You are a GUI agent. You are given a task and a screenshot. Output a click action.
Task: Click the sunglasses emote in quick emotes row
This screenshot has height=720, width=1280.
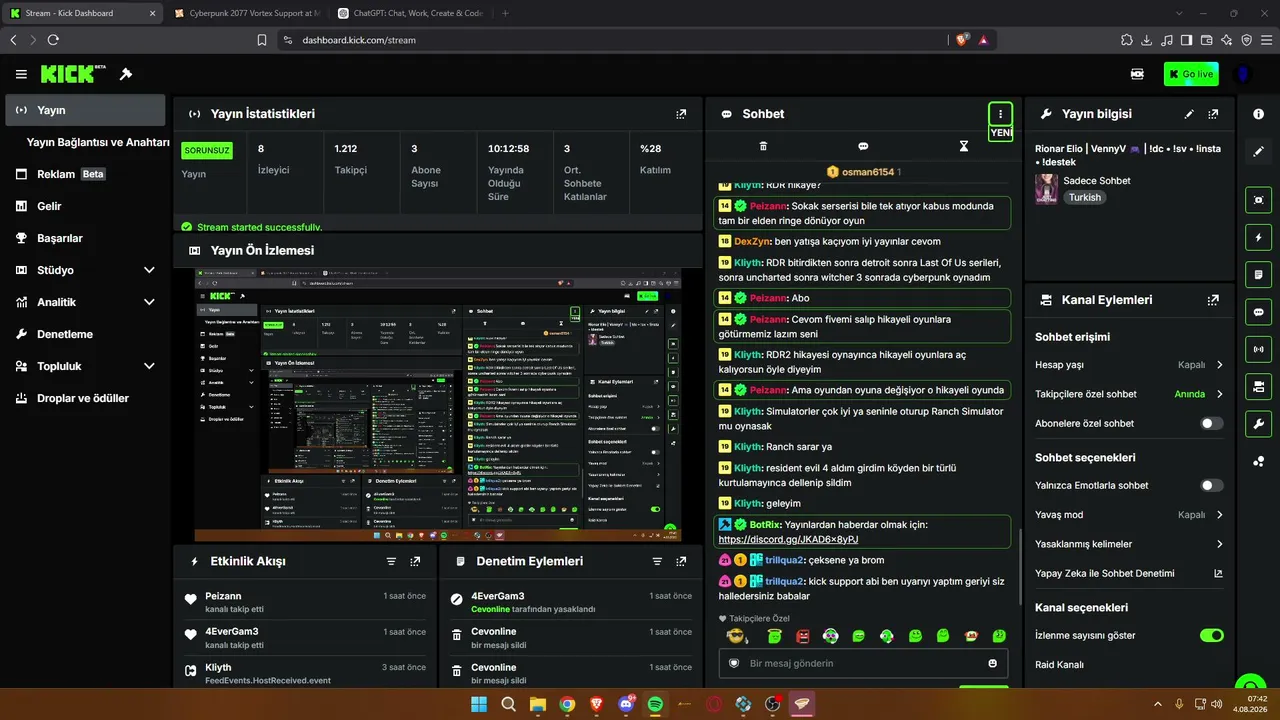tap(737, 636)
